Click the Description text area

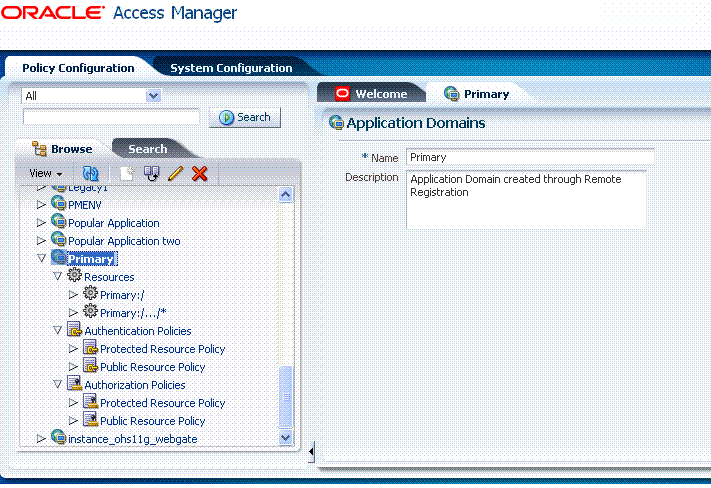(526, 200)
